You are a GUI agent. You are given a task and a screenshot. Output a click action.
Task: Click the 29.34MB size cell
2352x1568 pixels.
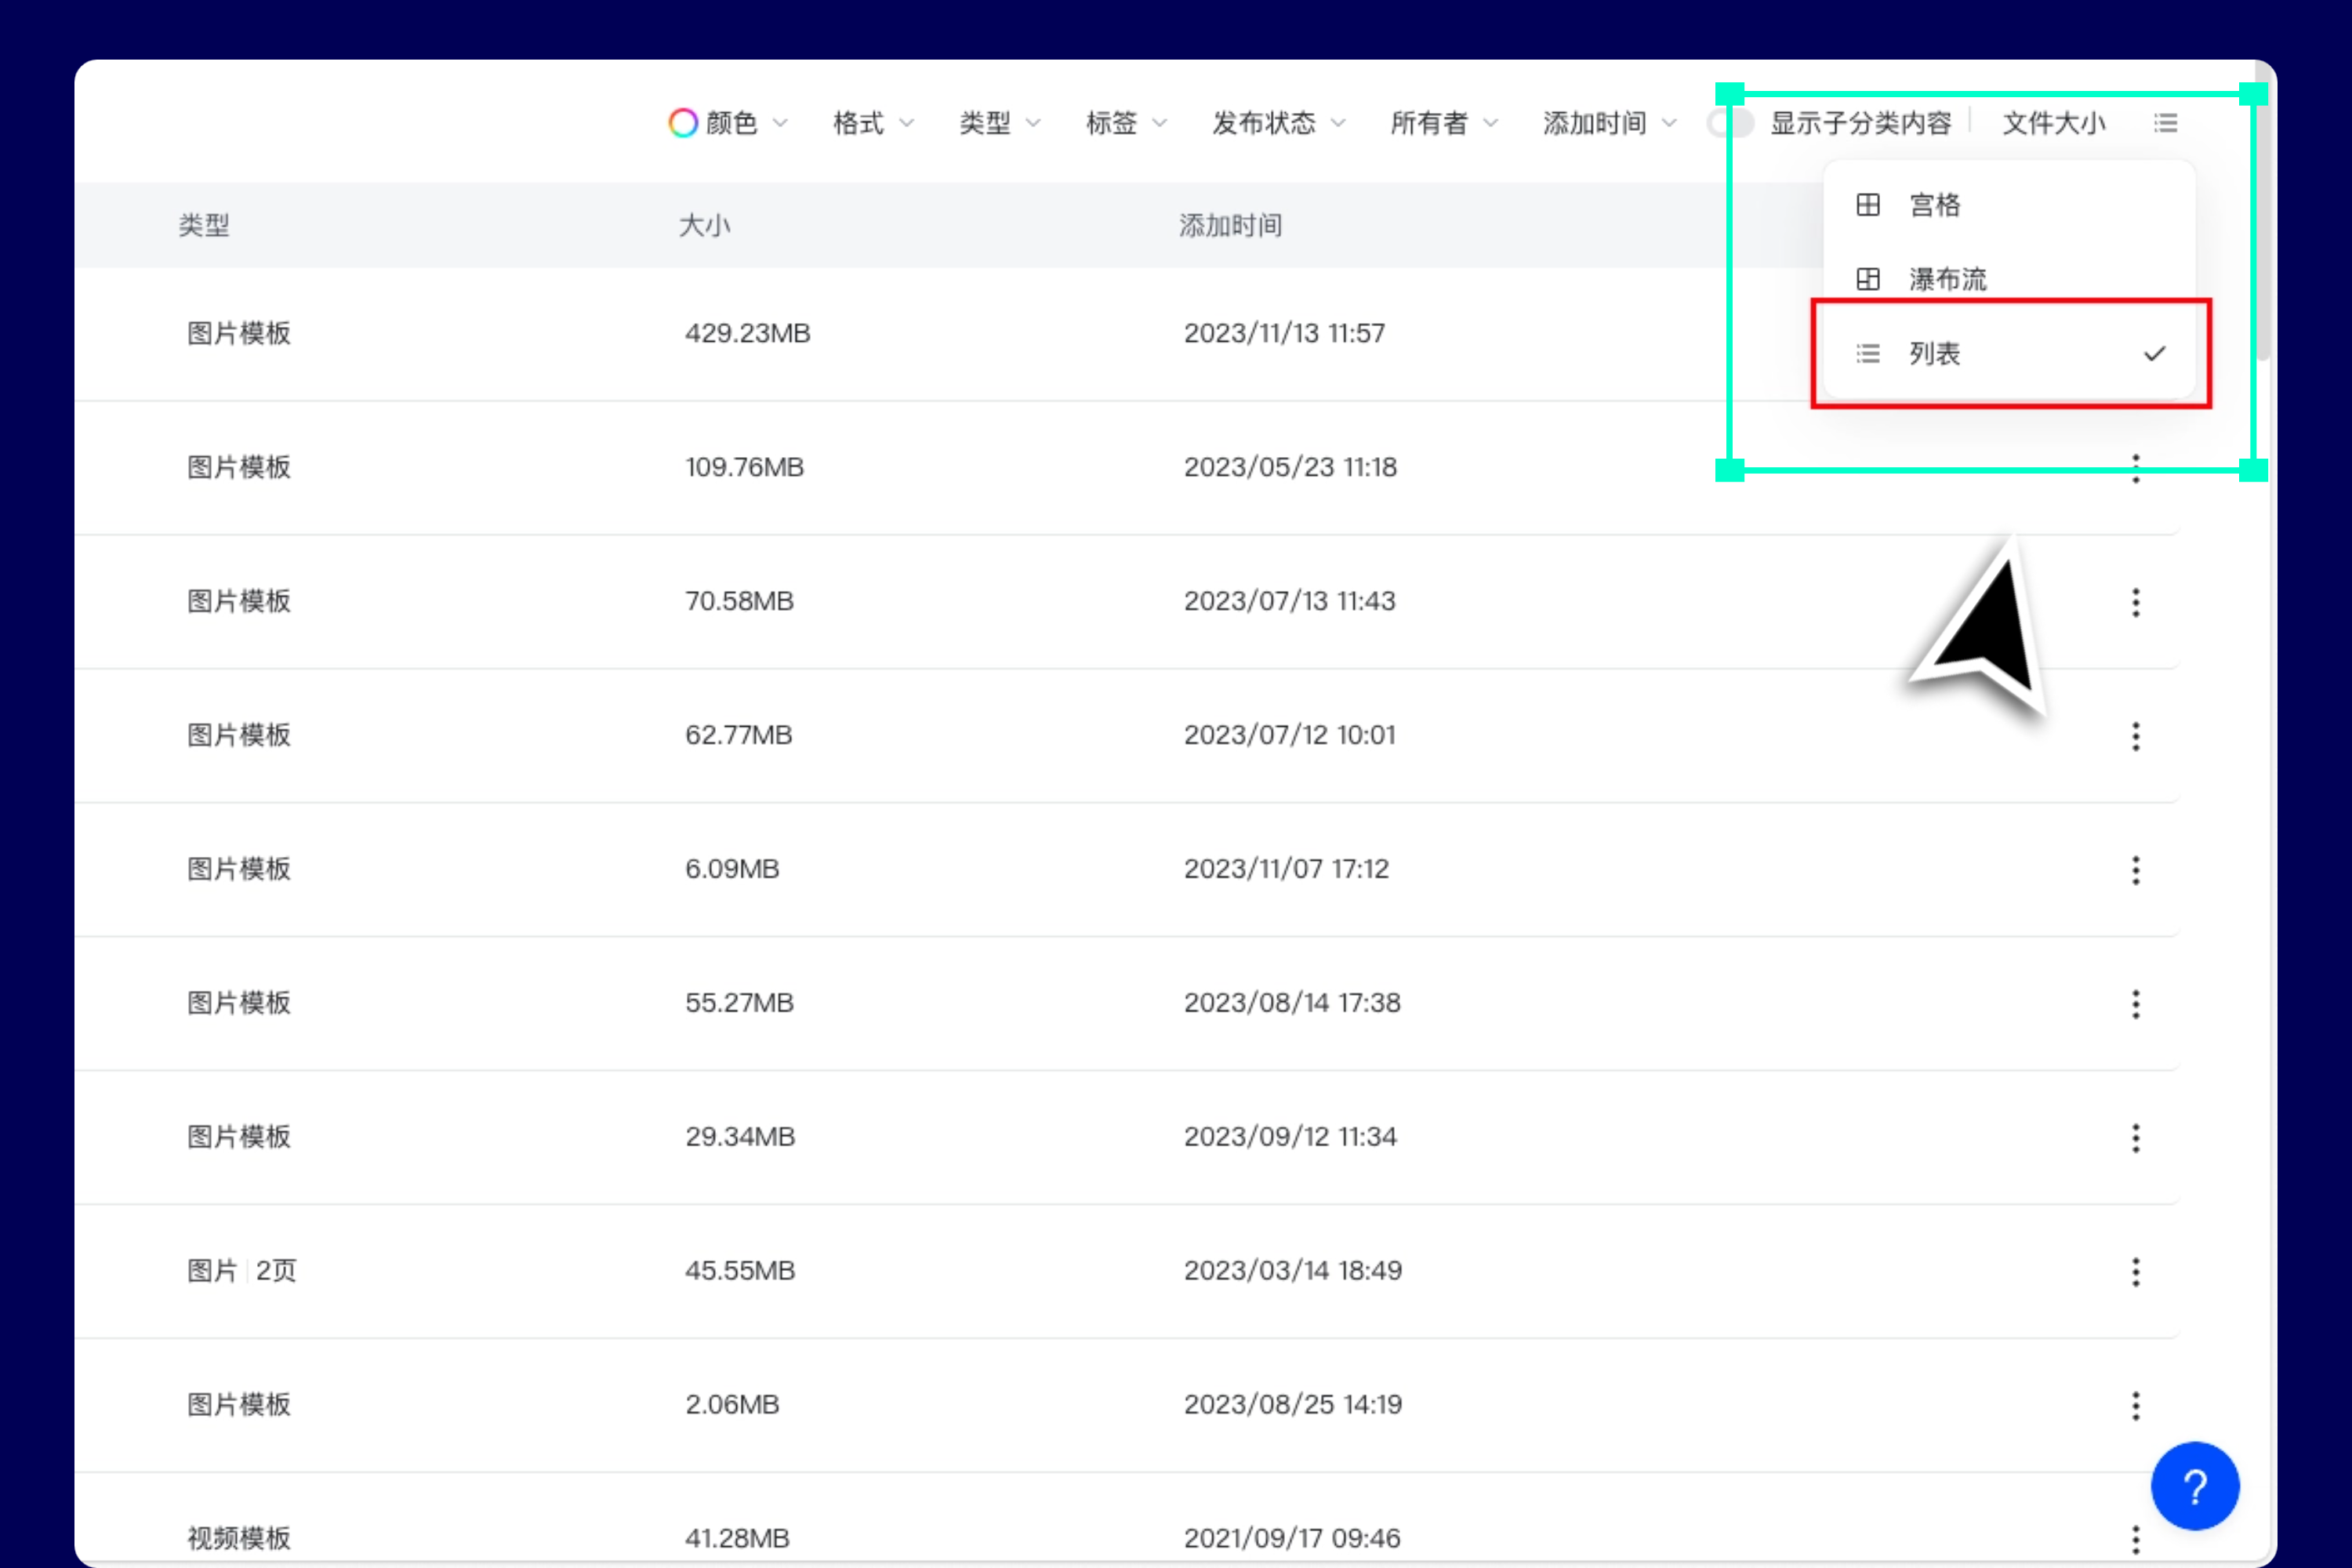[740, 1137]
